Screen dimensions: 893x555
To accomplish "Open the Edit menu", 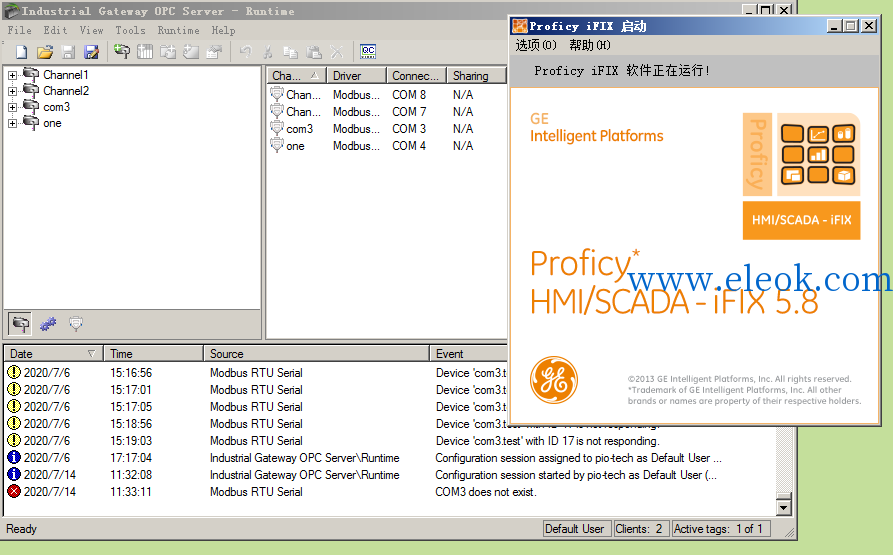I will 55,30.
